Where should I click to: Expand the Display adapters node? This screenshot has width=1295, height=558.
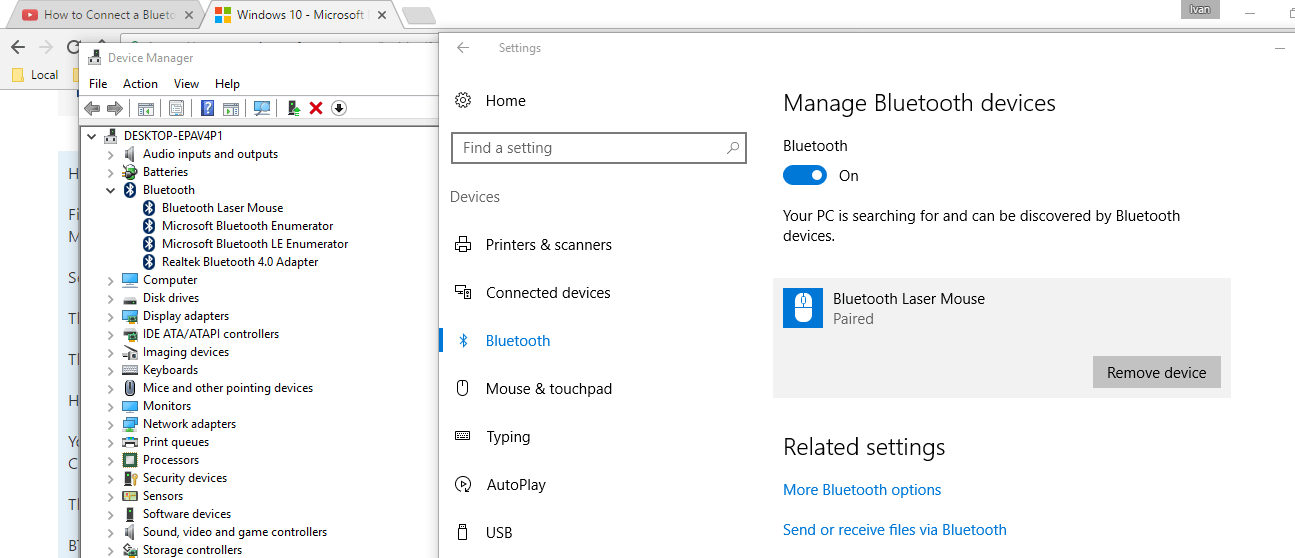pyautogui.click(x=111, y=316)
